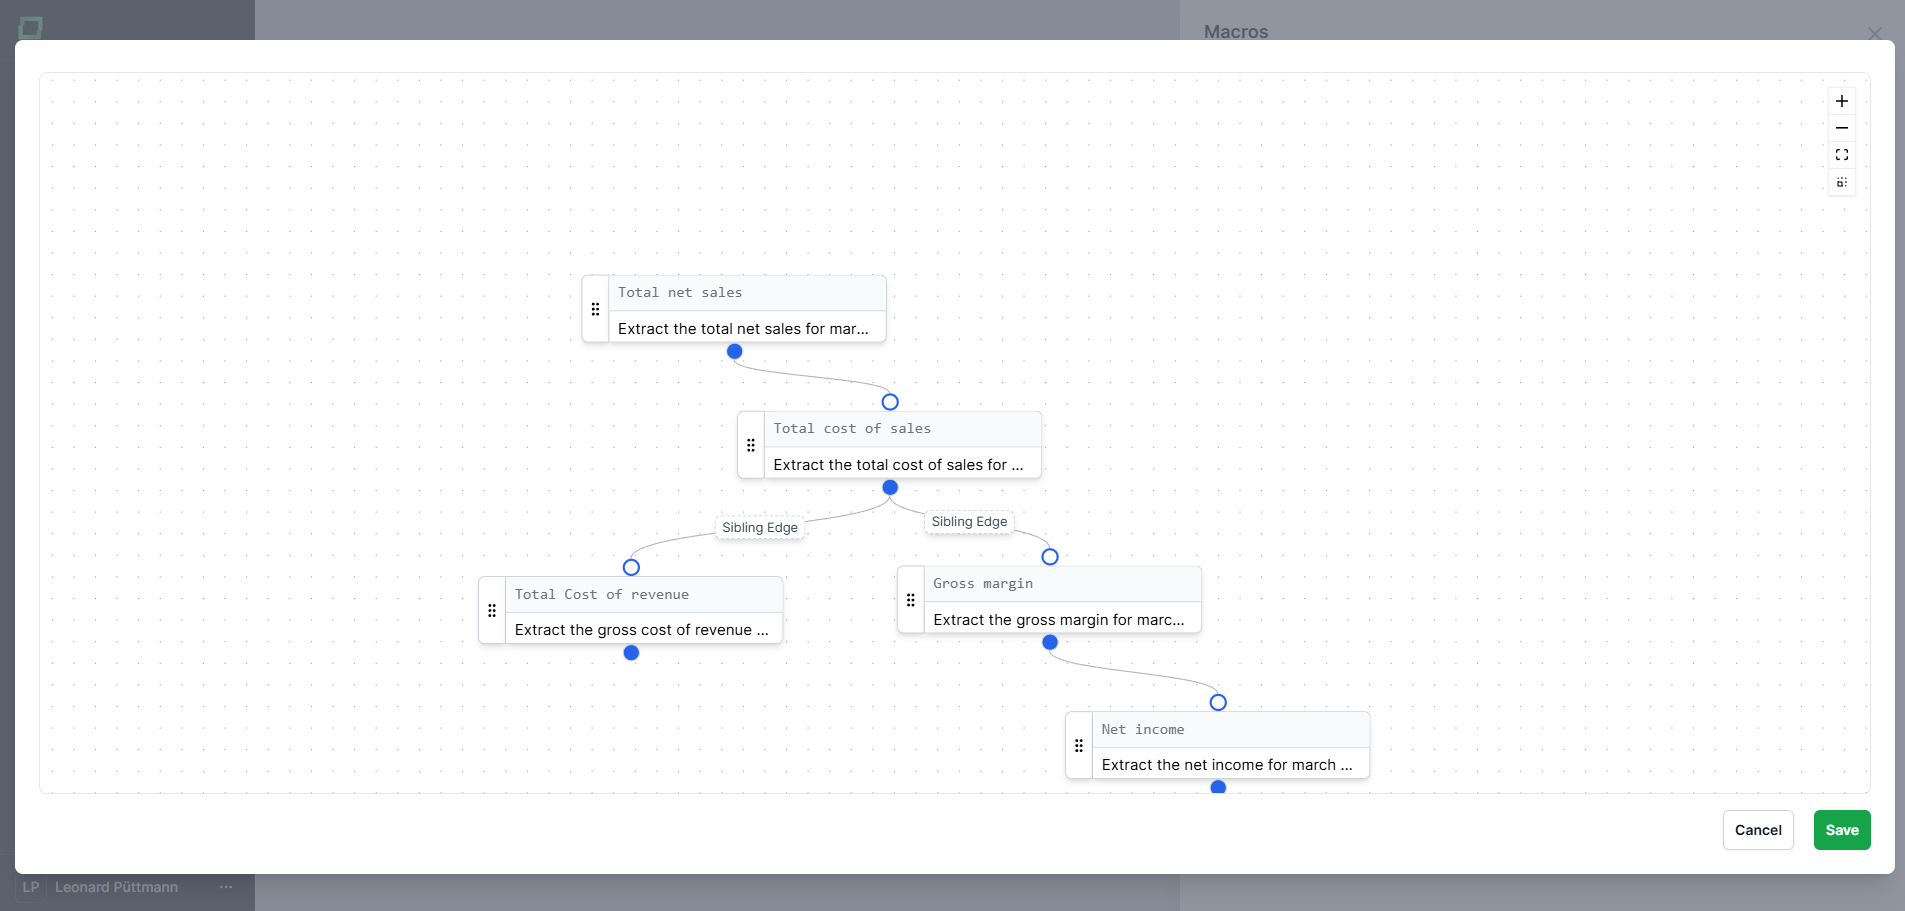Click 'Extract the gross margin for marc...' text
This screenshot has height=911, width=1905.
tap(1059, 619)
